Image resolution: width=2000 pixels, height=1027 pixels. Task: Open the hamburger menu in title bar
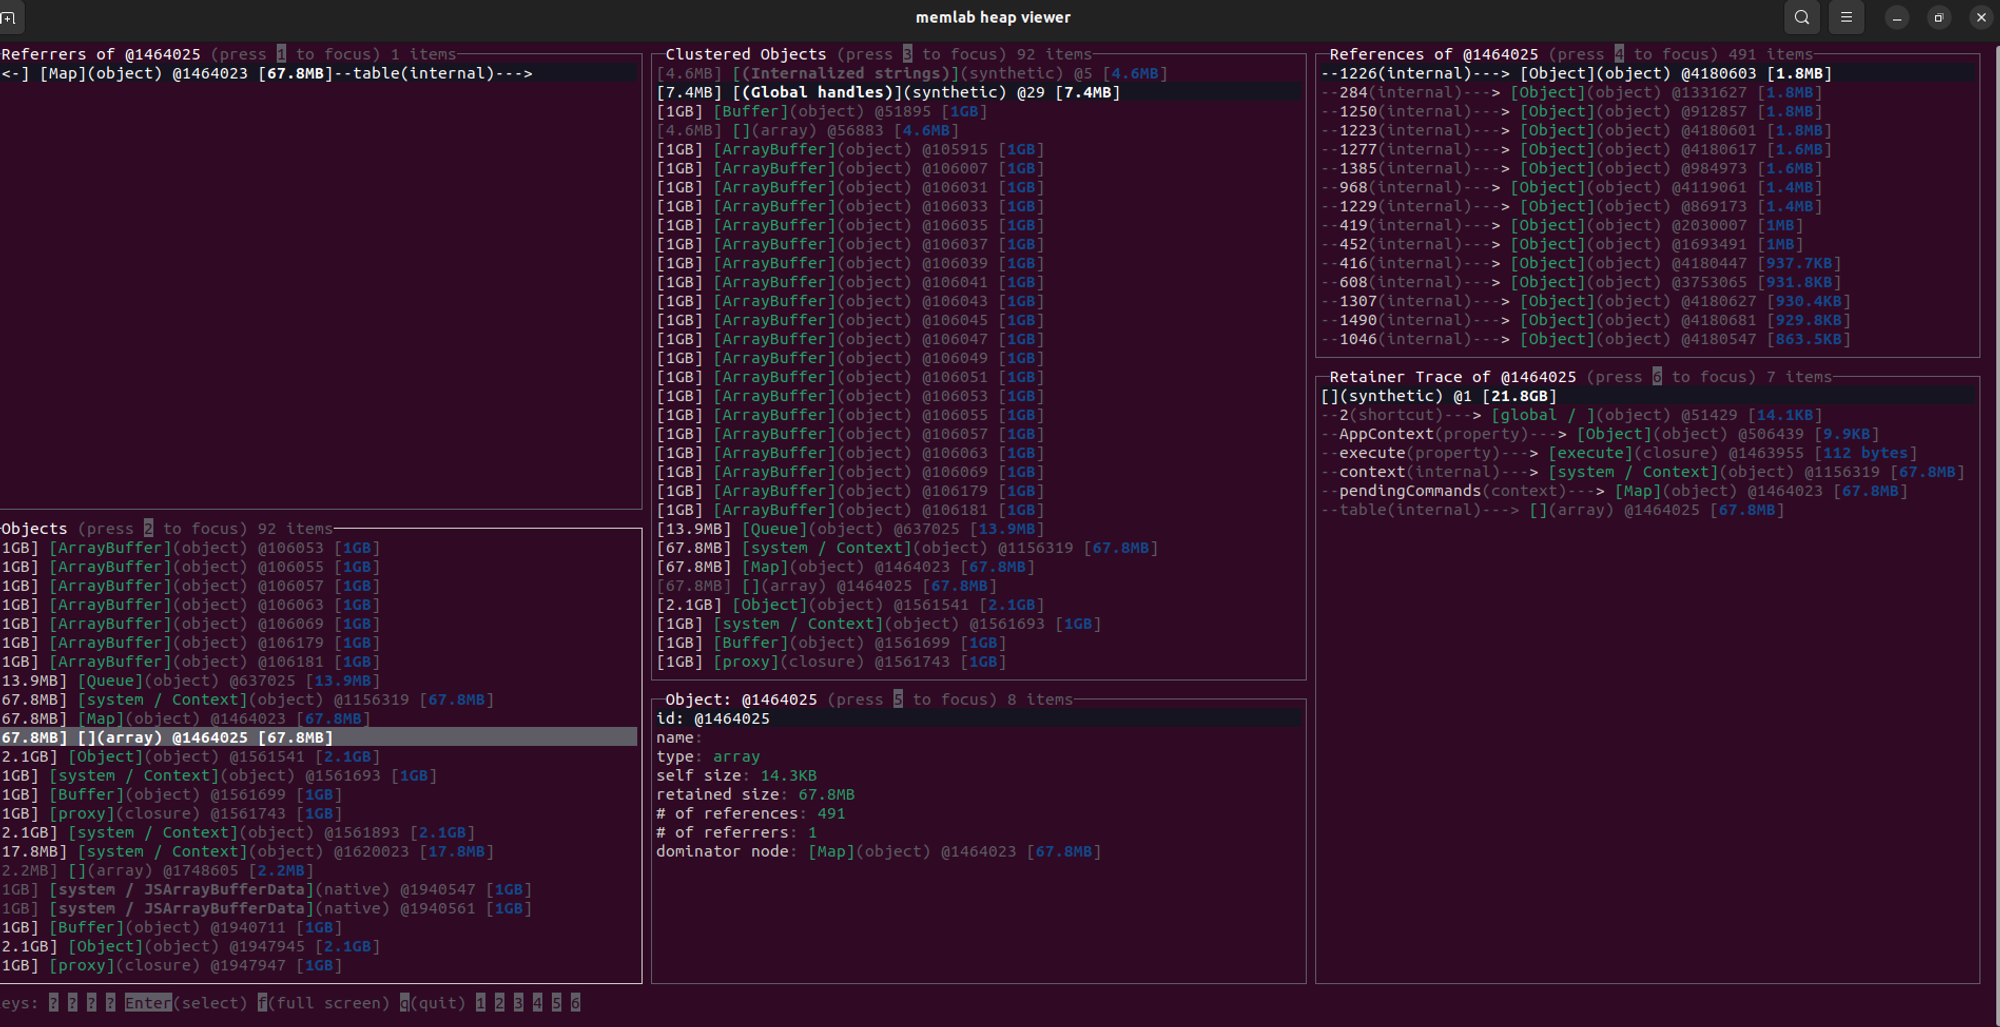click(x=1846, y=17)
